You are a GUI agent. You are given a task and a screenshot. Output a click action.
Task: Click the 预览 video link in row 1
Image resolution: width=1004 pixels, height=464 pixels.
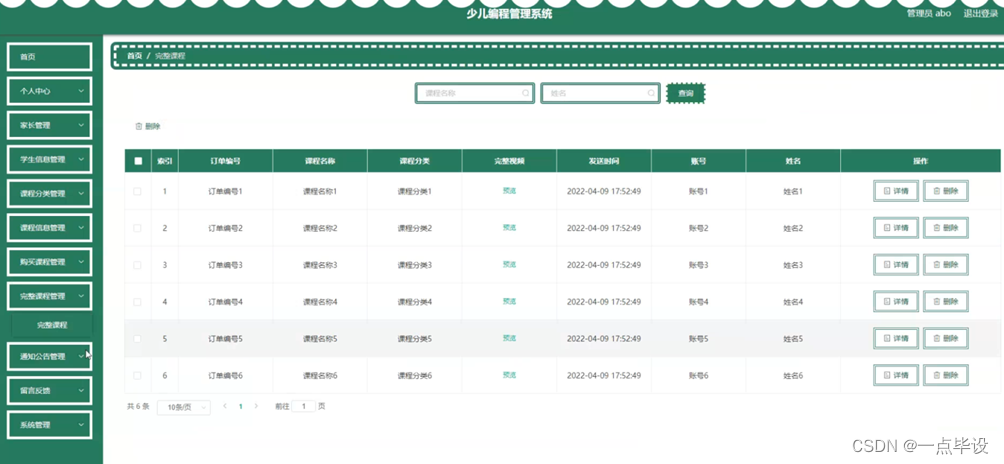click(x=509, y=191)
